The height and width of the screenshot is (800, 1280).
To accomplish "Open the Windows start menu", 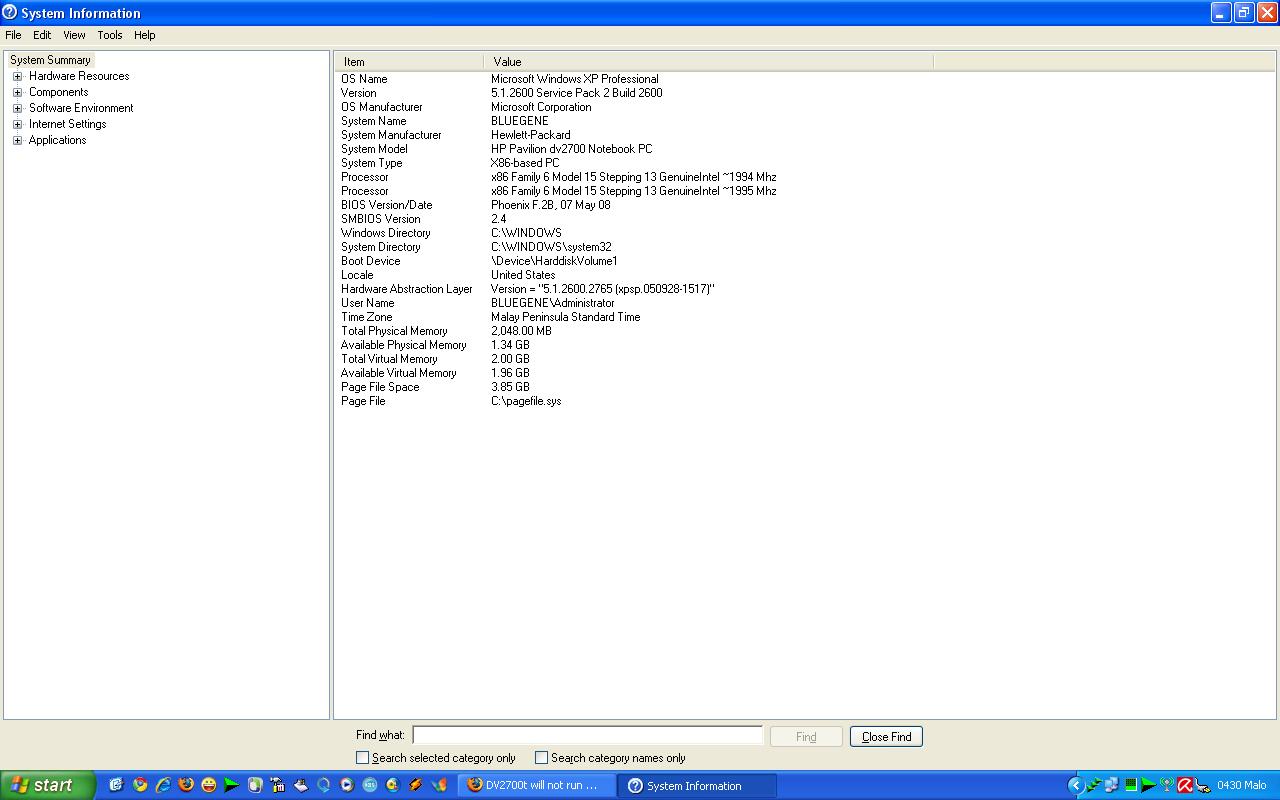I will 48,785.
